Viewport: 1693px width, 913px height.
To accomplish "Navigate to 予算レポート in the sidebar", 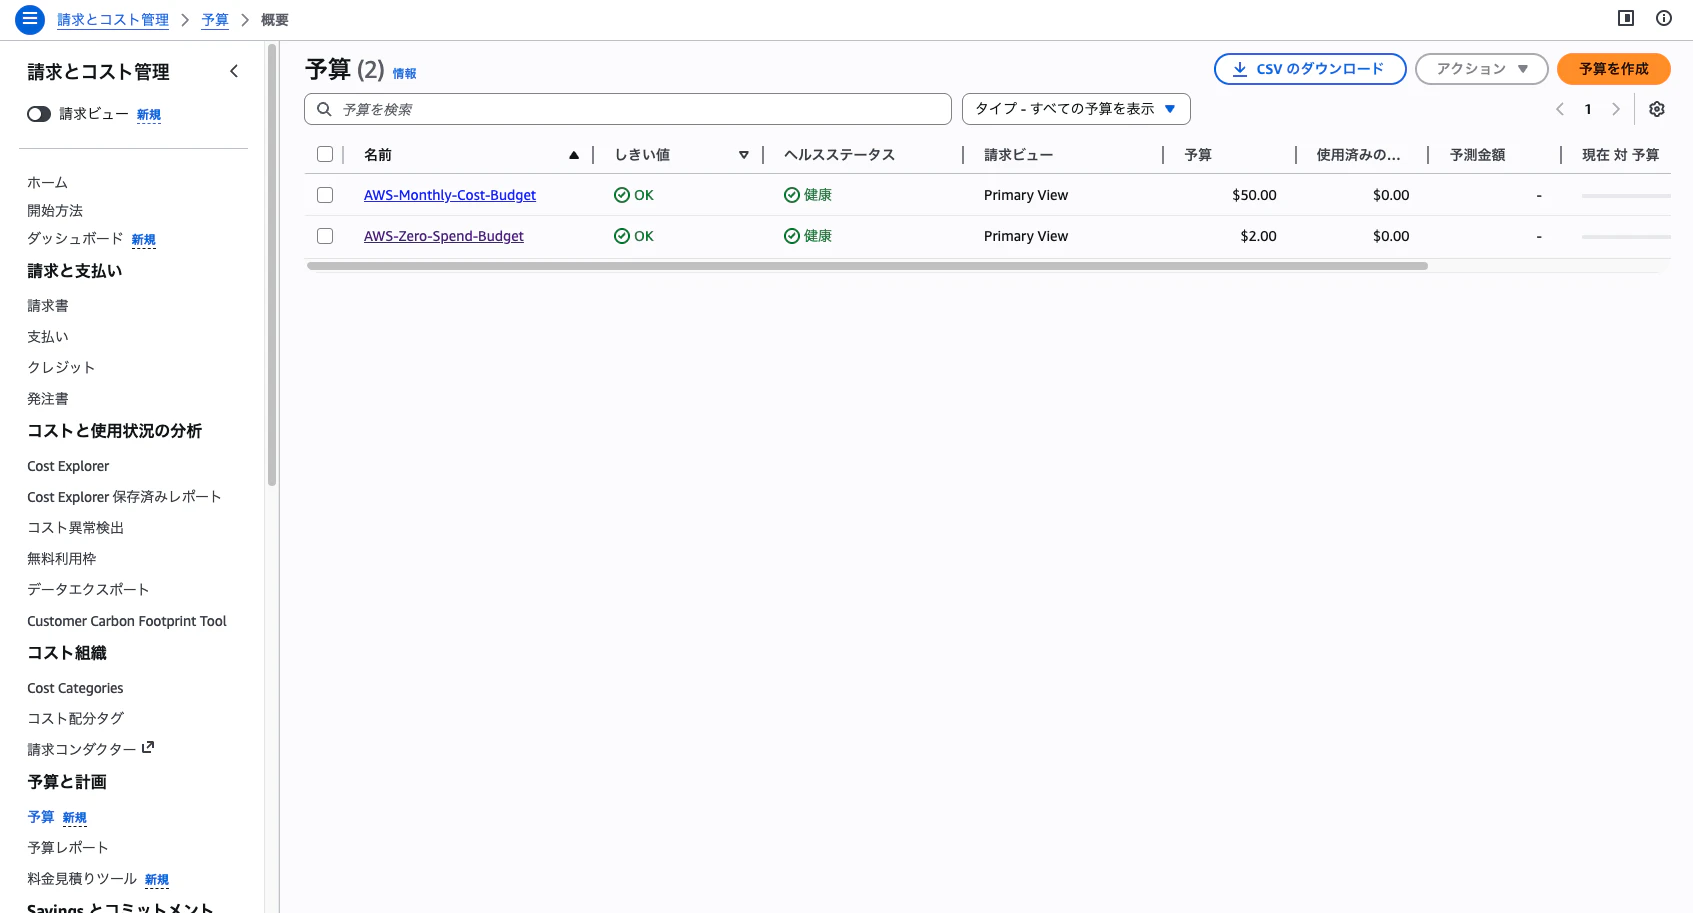I will tap(67, 847).
